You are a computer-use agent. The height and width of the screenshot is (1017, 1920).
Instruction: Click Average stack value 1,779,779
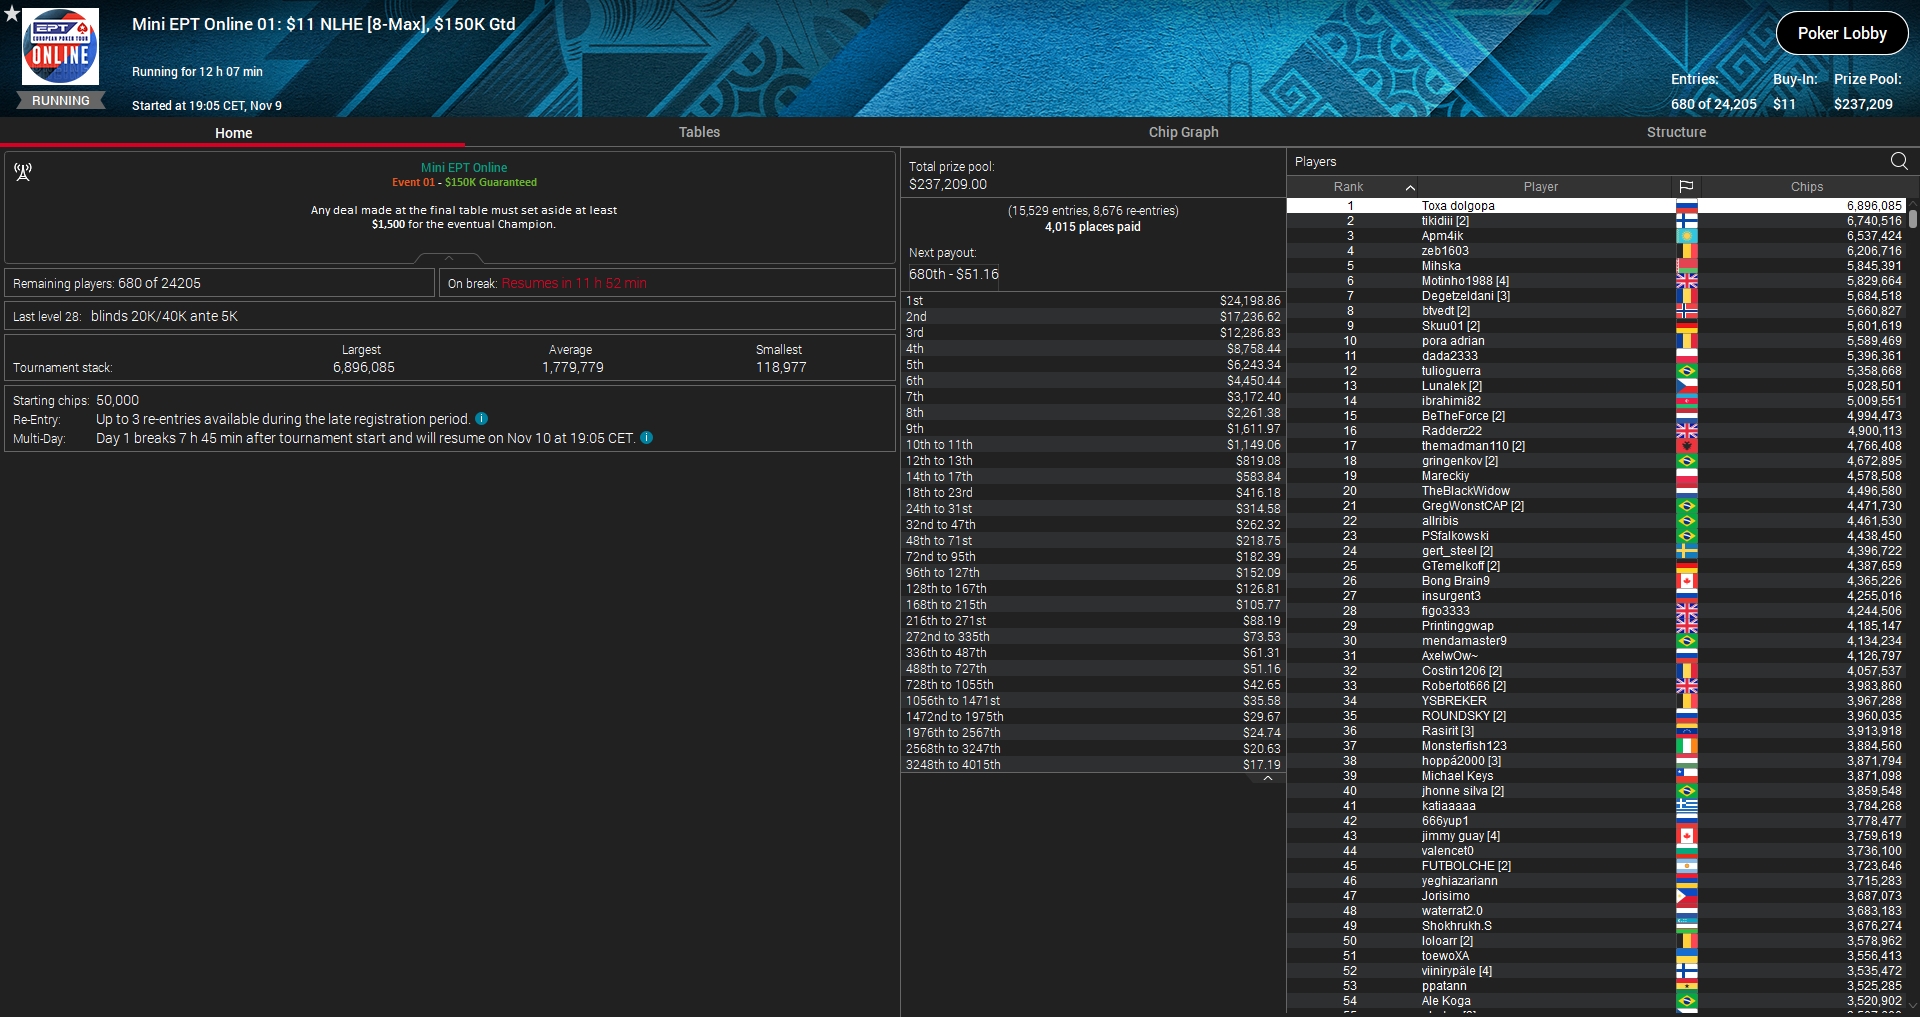[x=572, y=367]
